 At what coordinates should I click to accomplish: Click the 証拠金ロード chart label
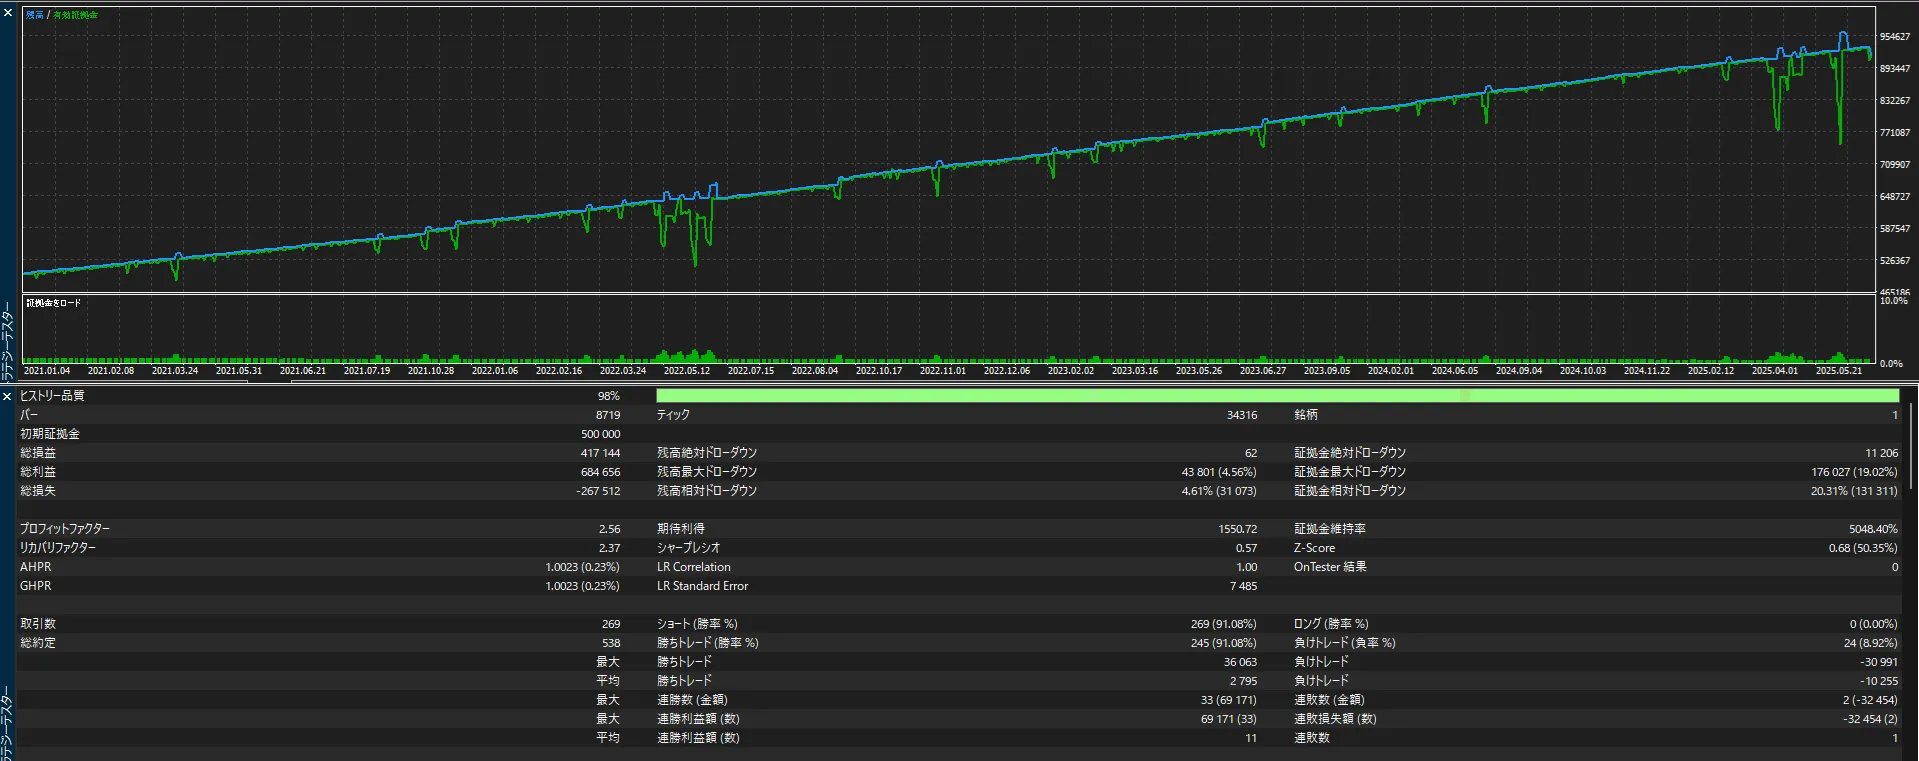(53, 303)
